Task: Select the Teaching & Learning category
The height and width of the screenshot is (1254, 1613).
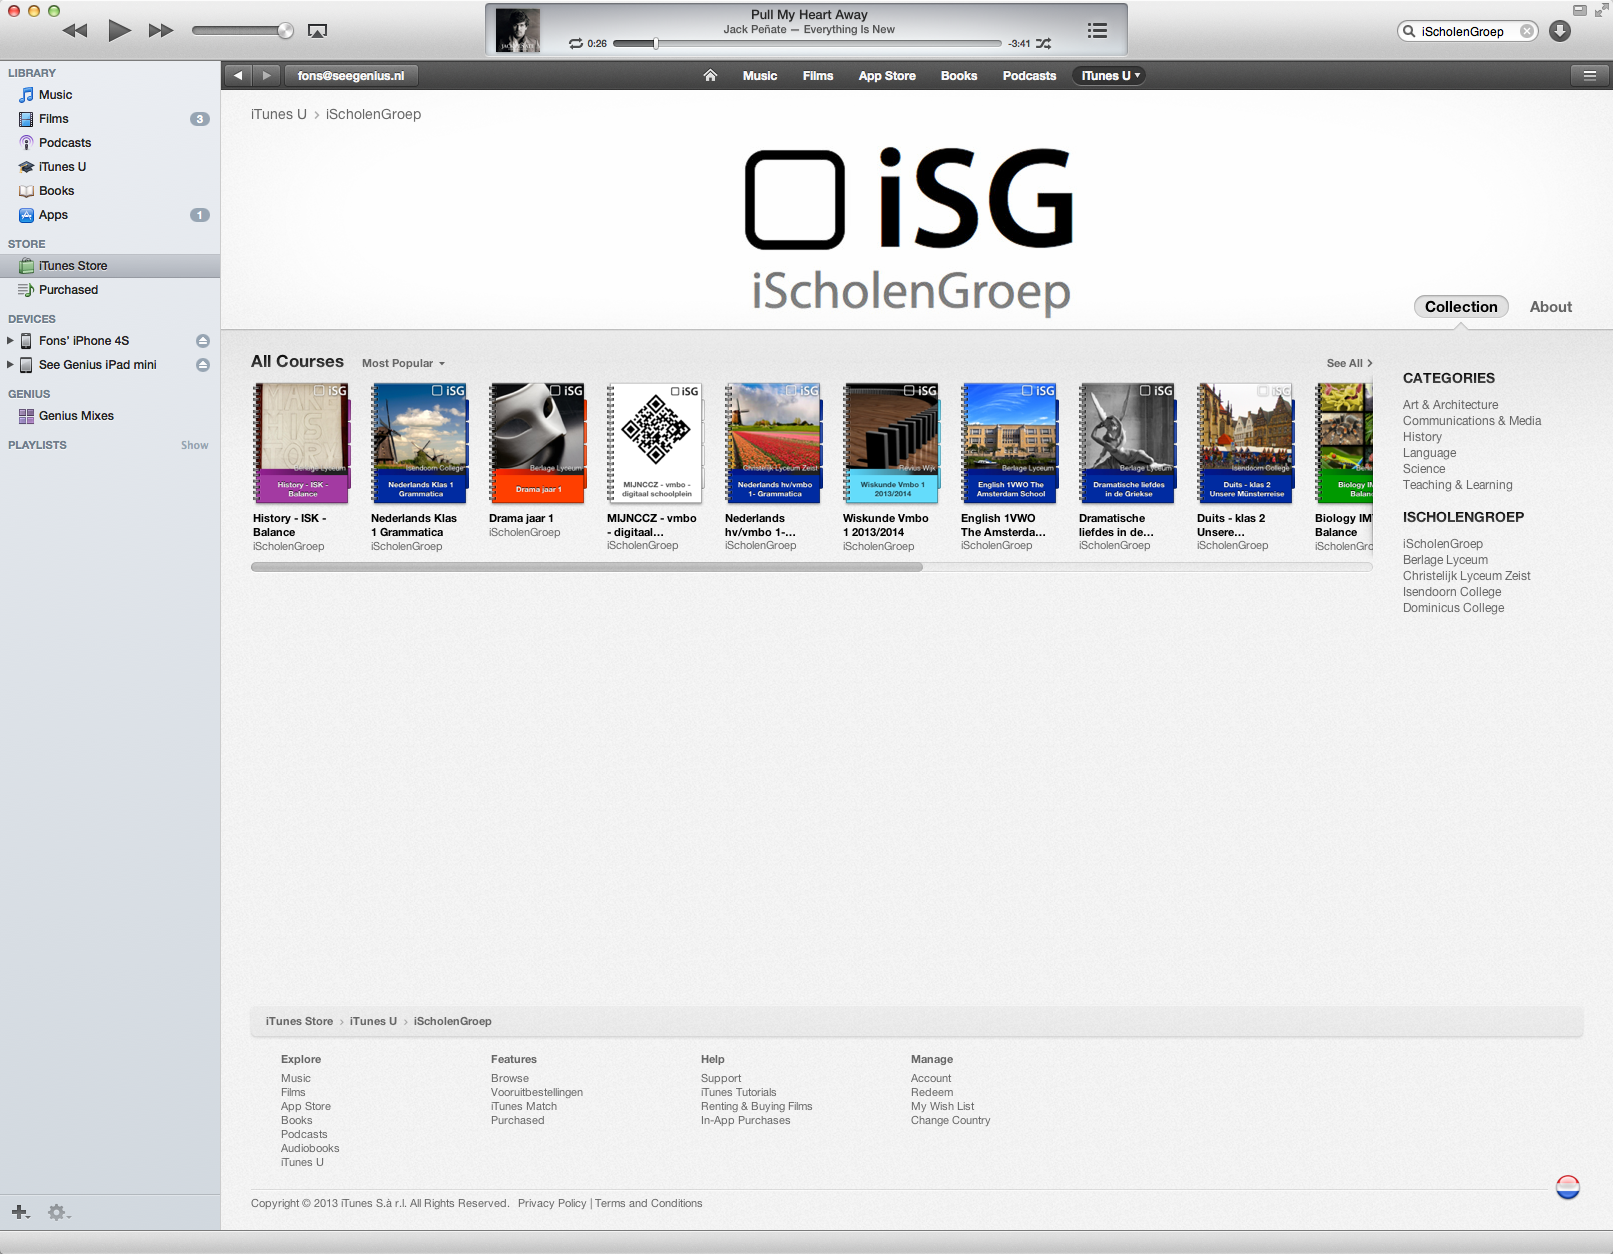Action: click(x=1457, y=485)
